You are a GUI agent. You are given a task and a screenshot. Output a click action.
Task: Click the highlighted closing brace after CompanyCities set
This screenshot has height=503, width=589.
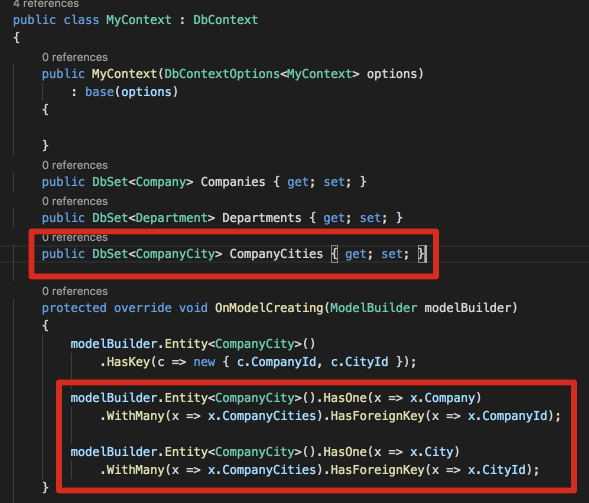pos(422,254)
